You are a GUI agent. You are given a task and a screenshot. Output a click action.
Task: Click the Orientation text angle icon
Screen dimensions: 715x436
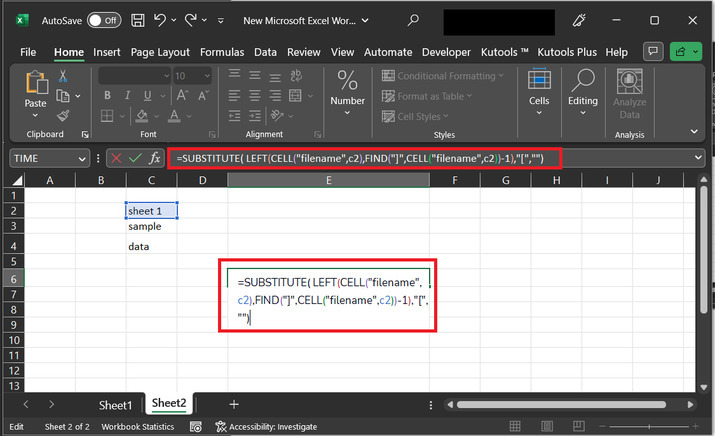pos(276,116)
